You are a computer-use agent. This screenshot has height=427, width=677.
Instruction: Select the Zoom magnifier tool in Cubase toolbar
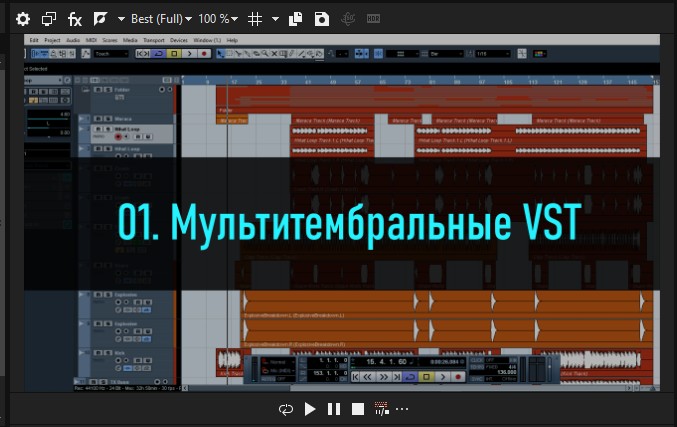coord(265,54)
